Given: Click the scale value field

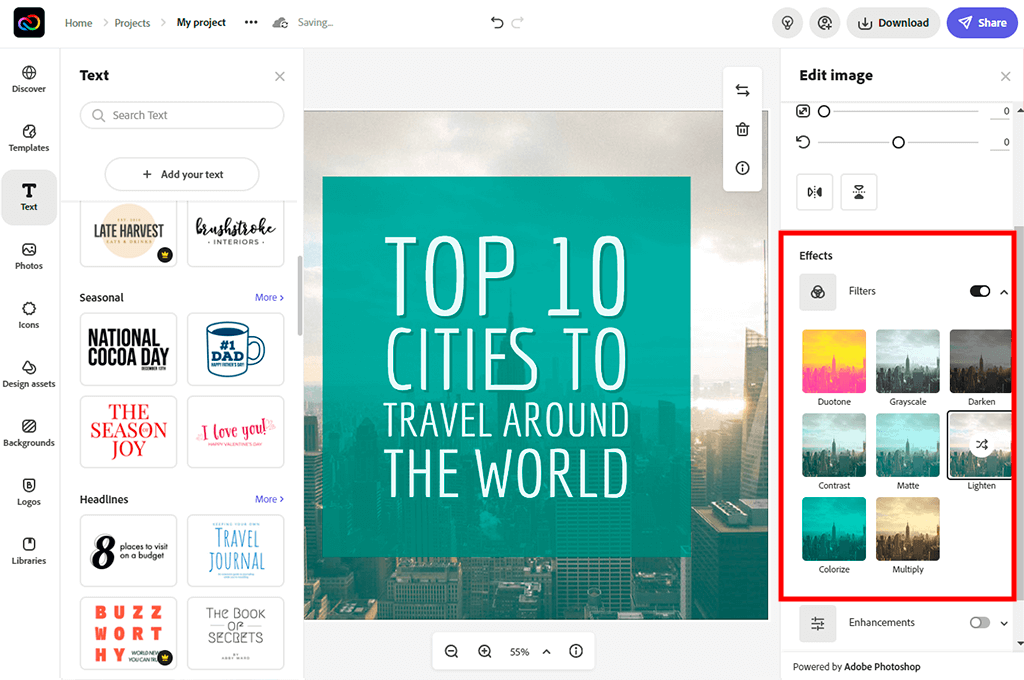Looking at the screenshot, I should click(1000, 112).
